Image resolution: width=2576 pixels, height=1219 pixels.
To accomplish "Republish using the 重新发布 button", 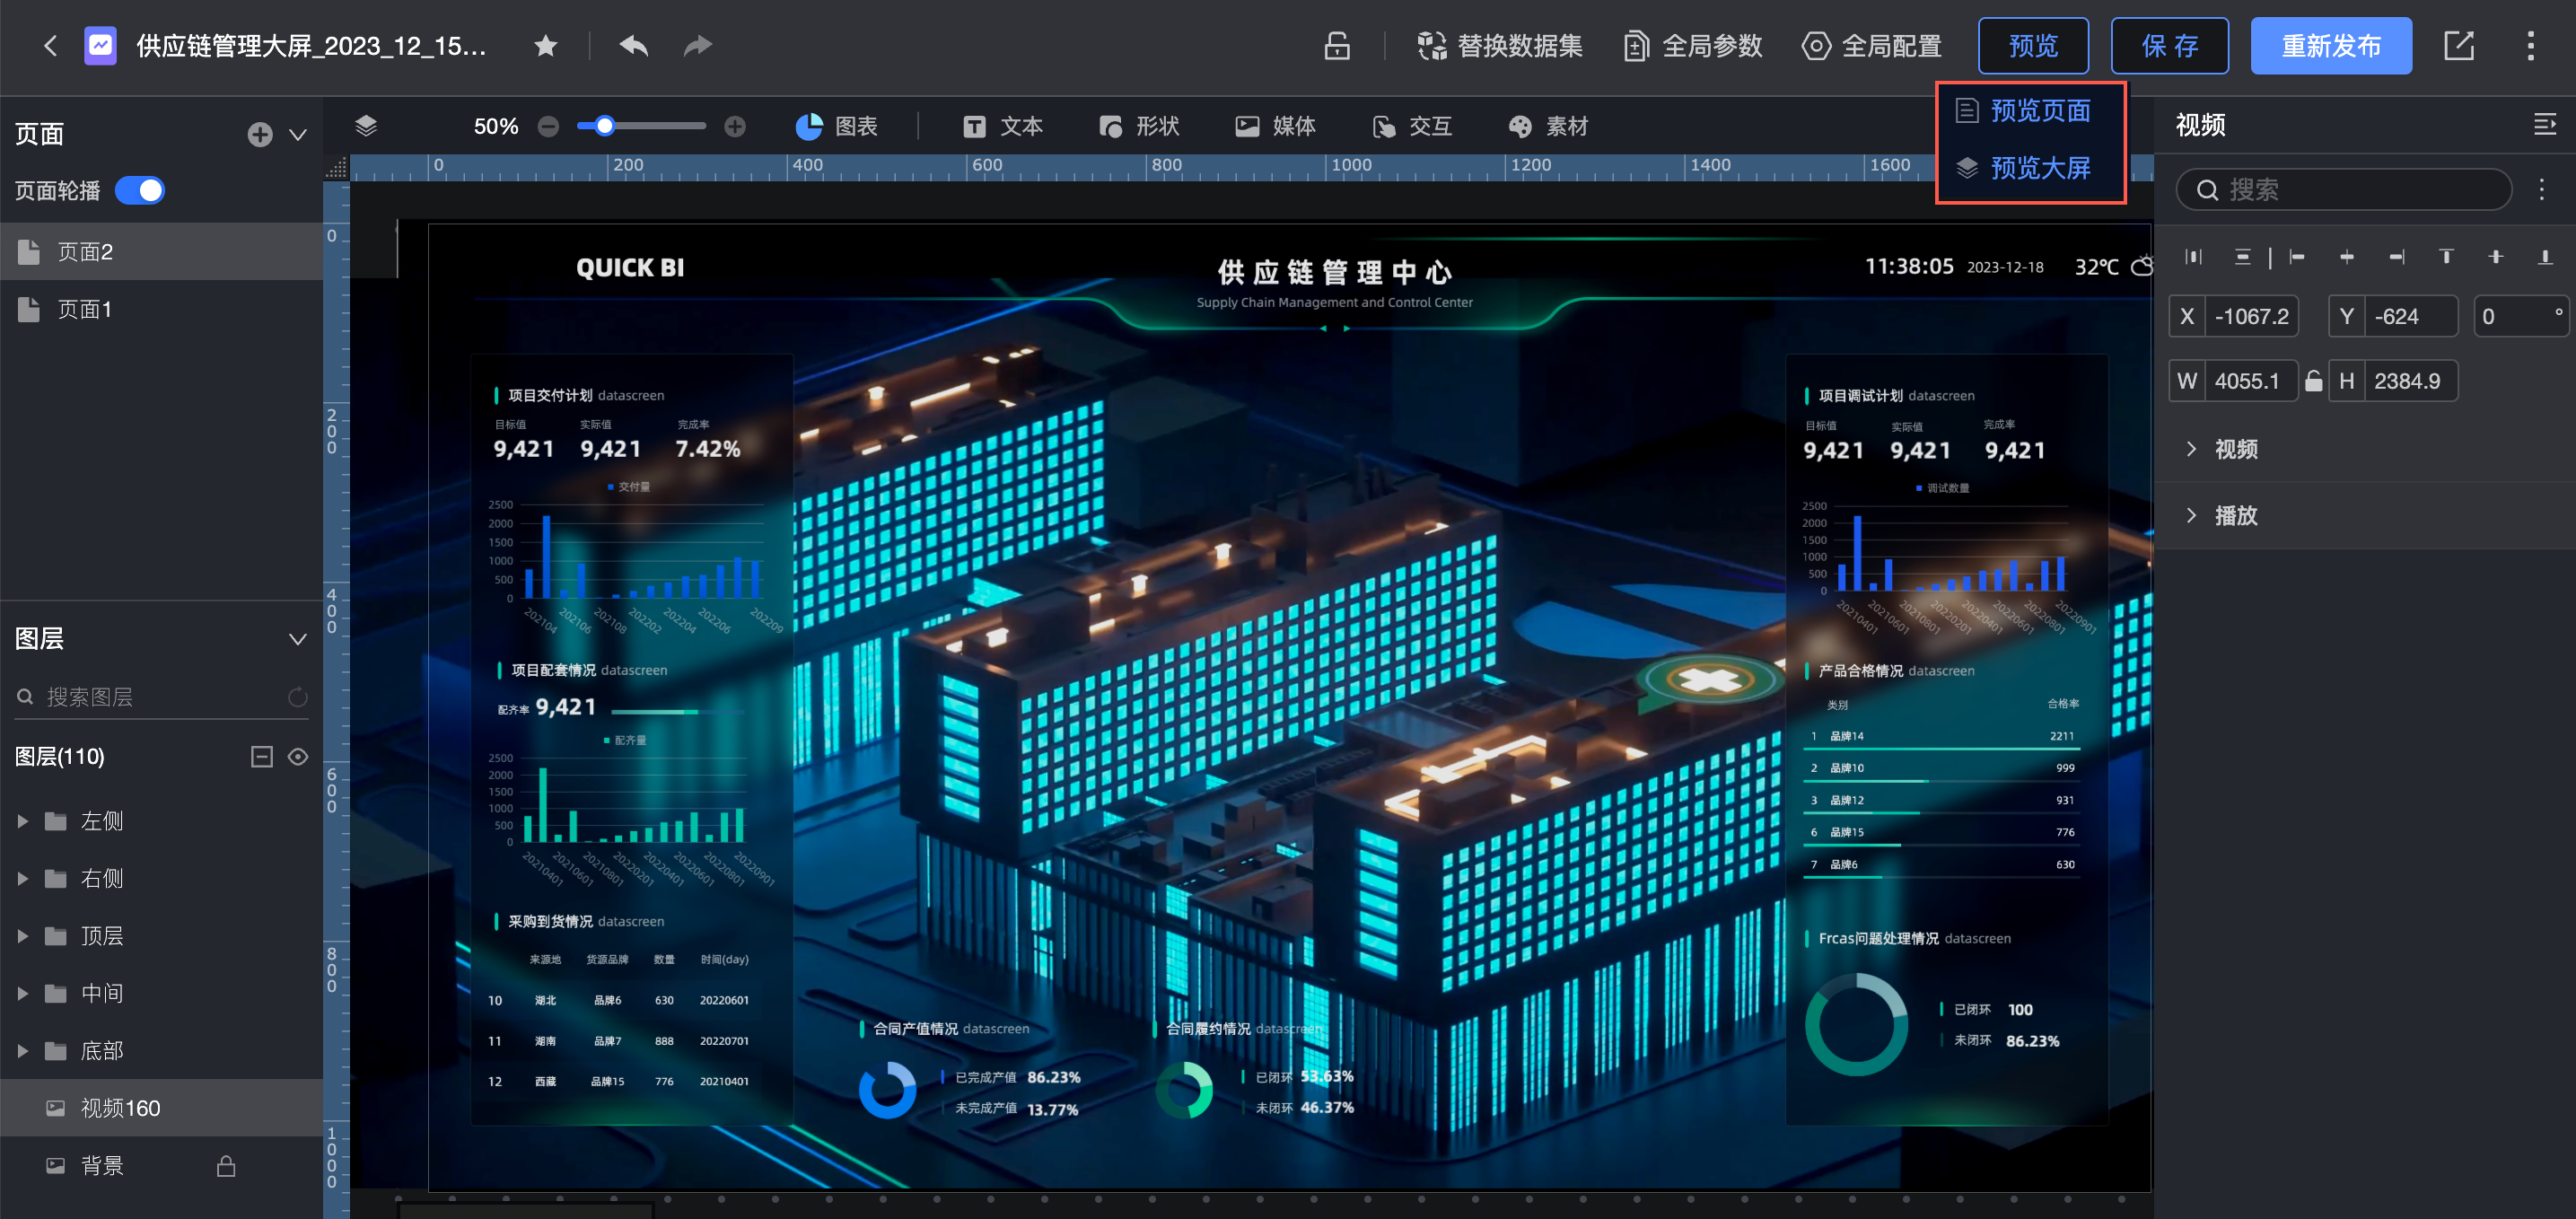I will point(2331,46).
